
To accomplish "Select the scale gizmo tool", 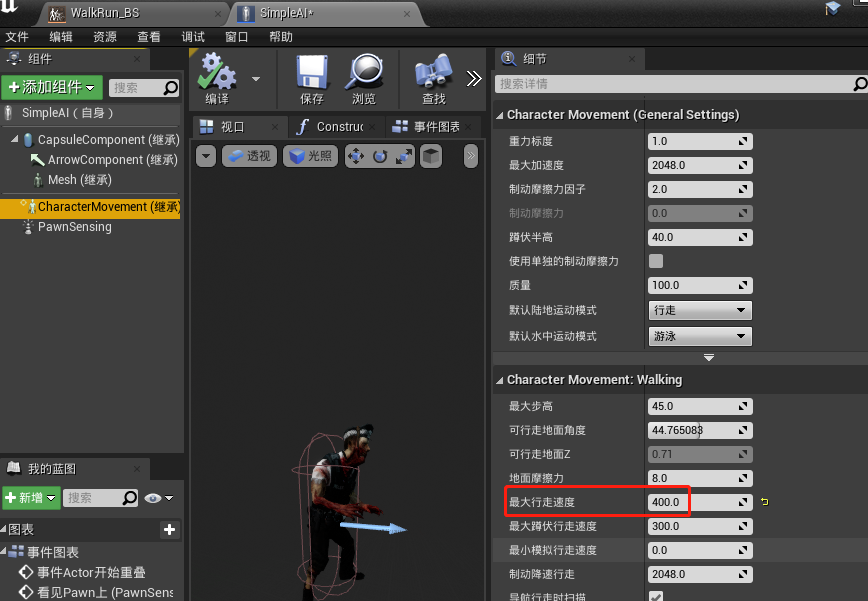I will pyautogui.click(x=404, y=157).
